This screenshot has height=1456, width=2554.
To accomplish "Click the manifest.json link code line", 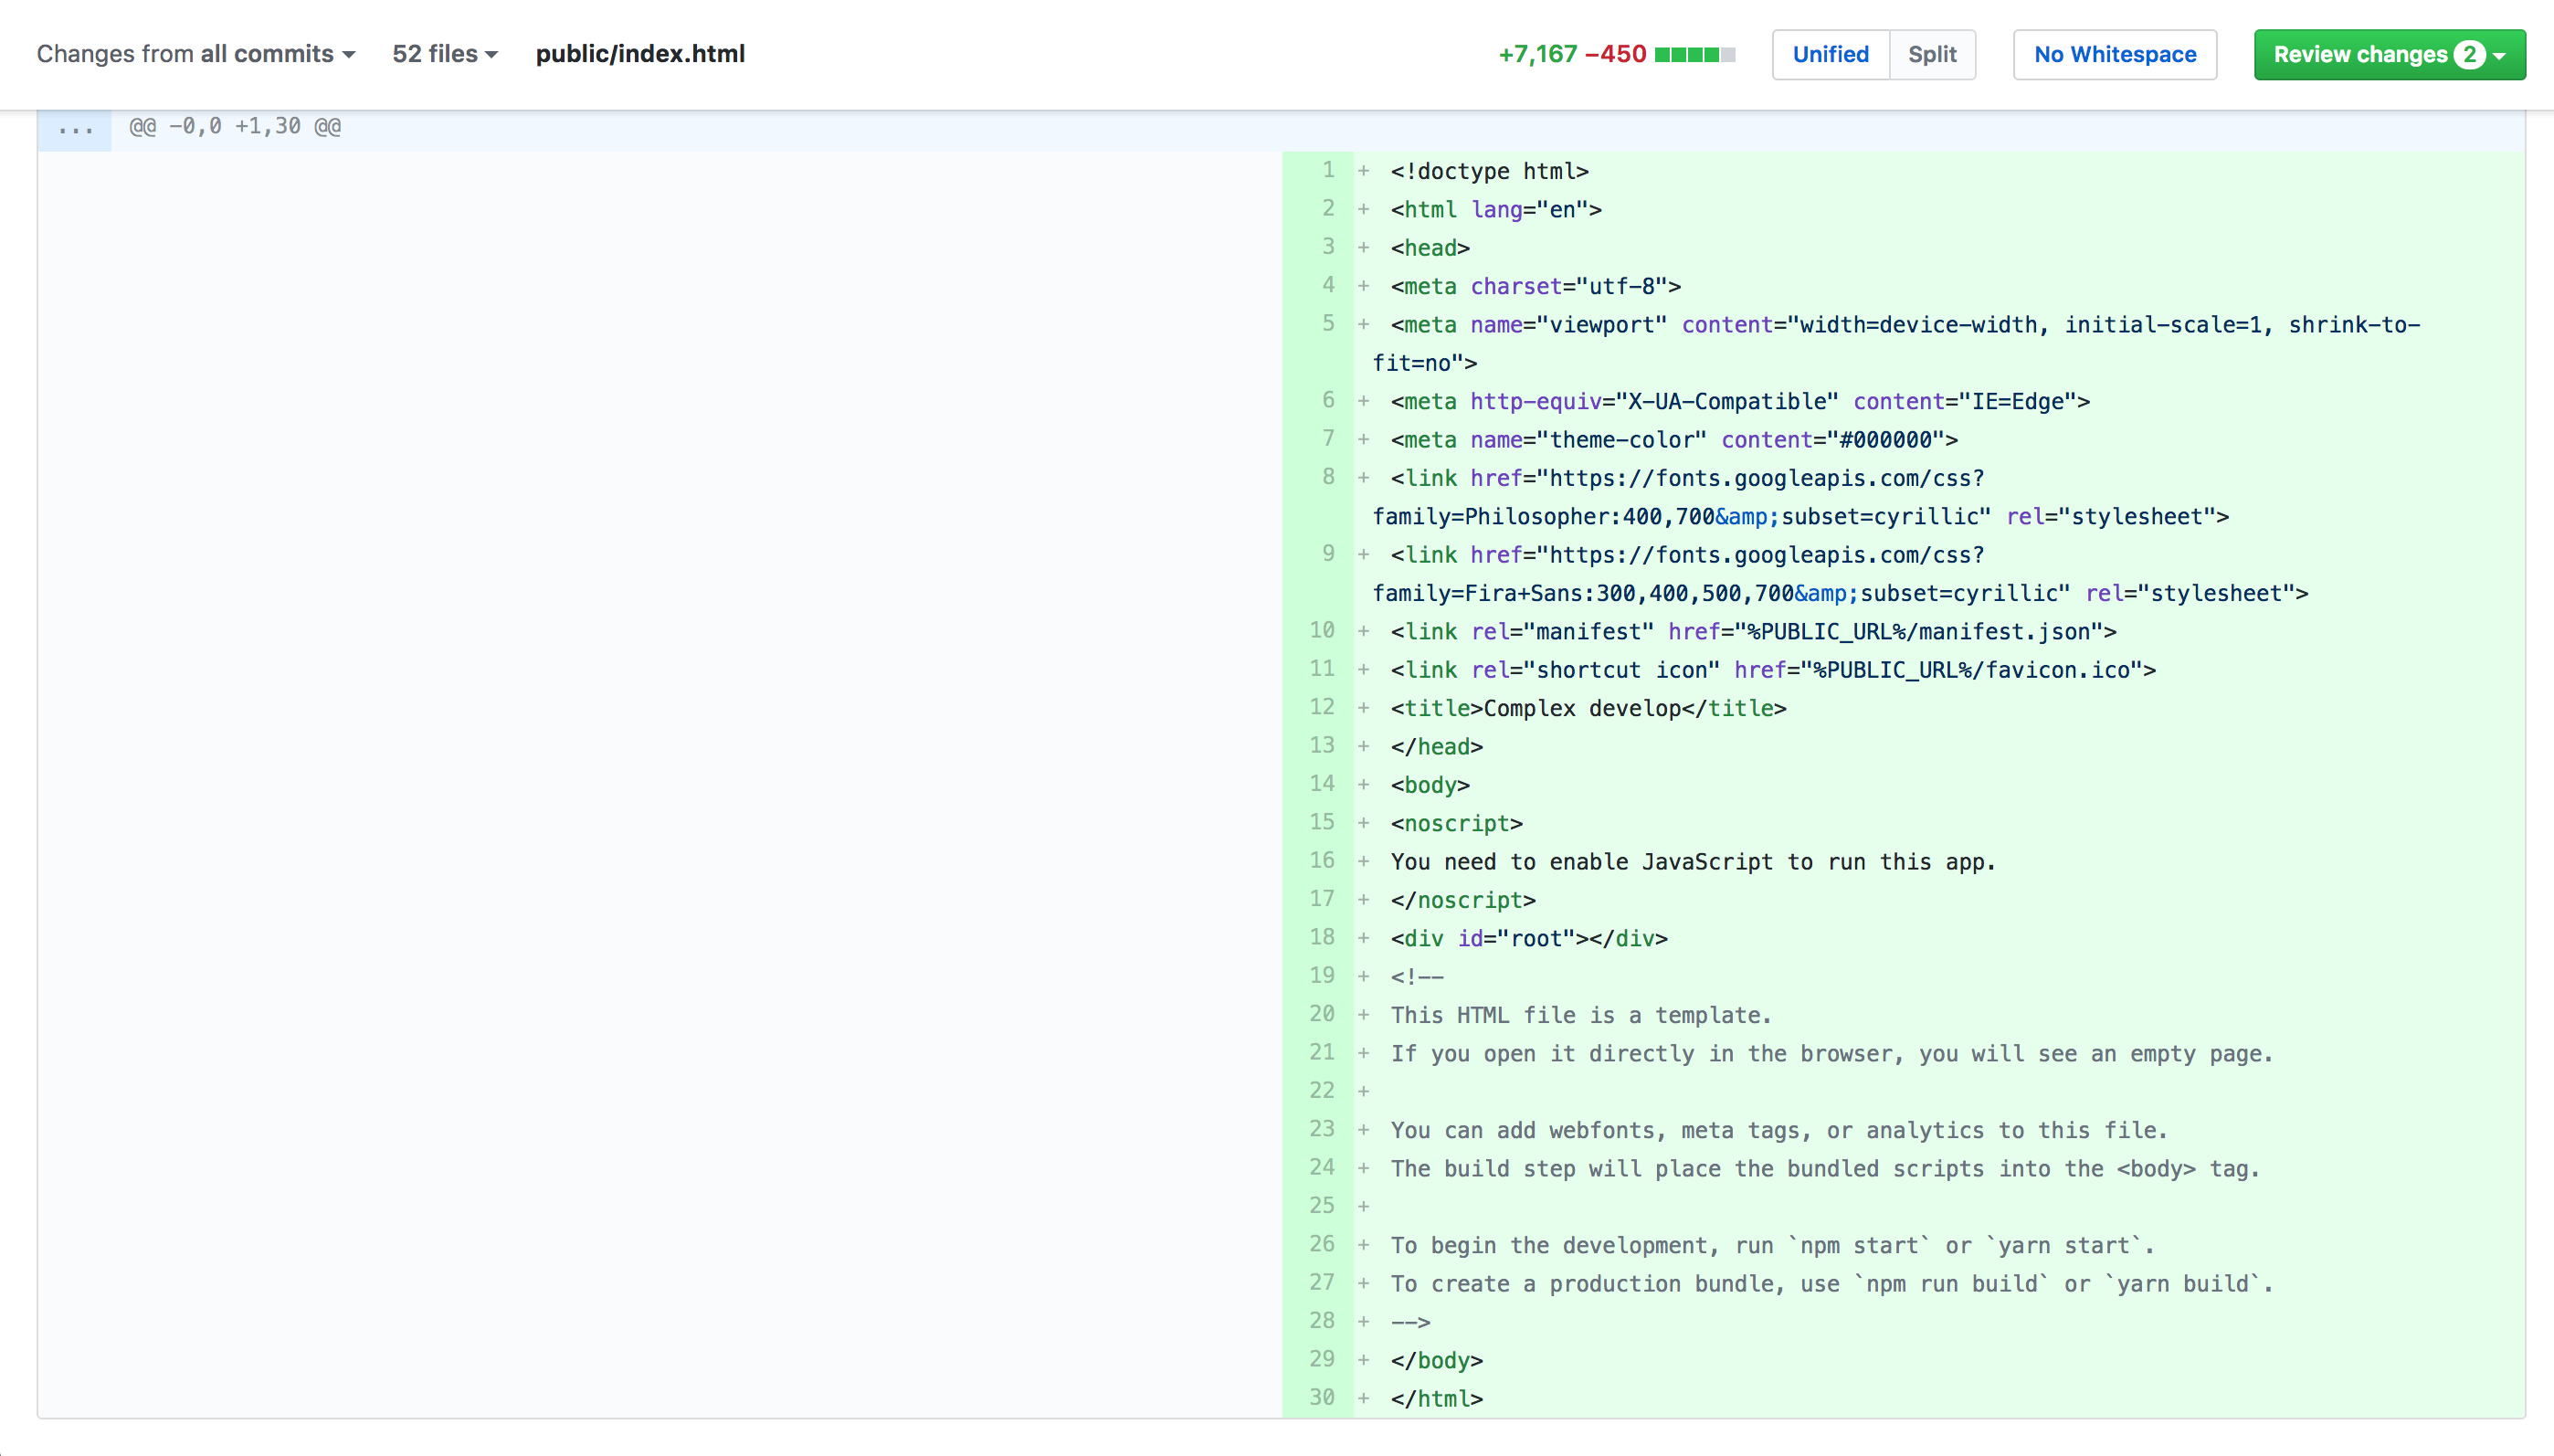I will pyautogui.click(x=1752, y=632).
